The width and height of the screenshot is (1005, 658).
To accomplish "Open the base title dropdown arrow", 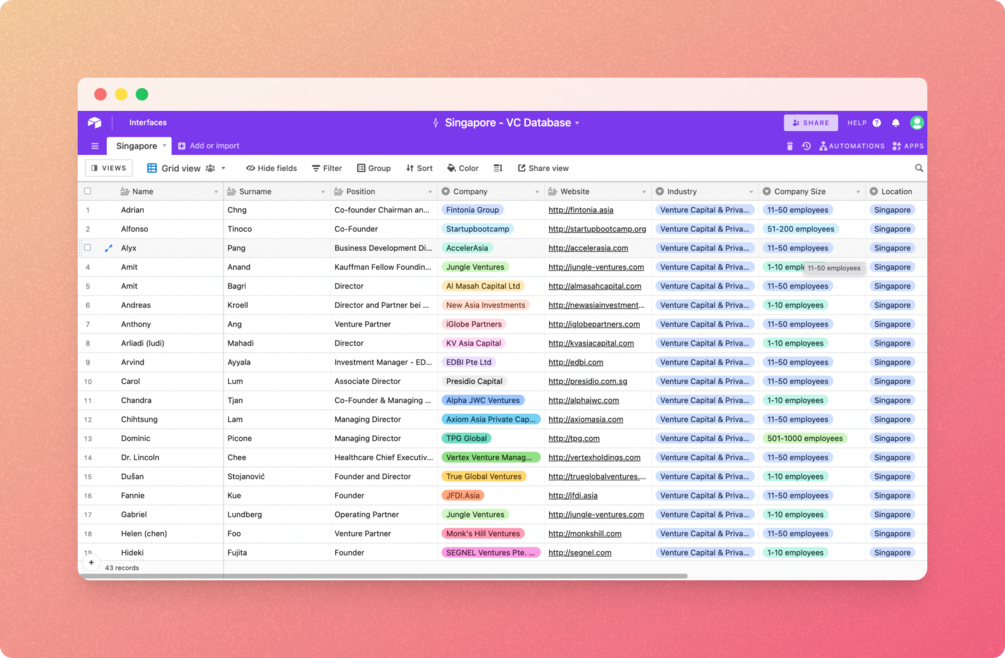I will click(x=577, y=123).
